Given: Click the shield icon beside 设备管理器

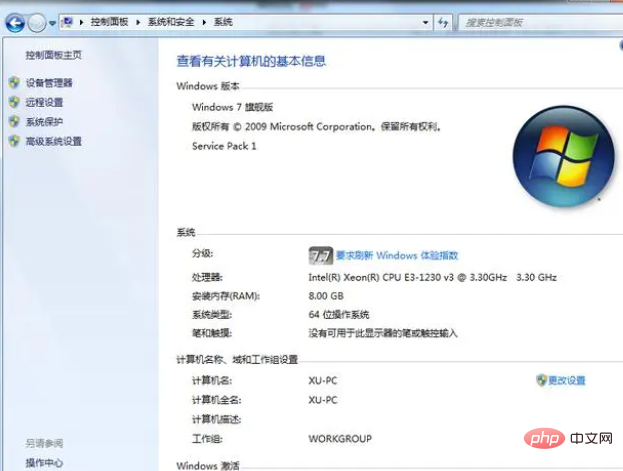Looking at the screenshot, I should [14, 82].
